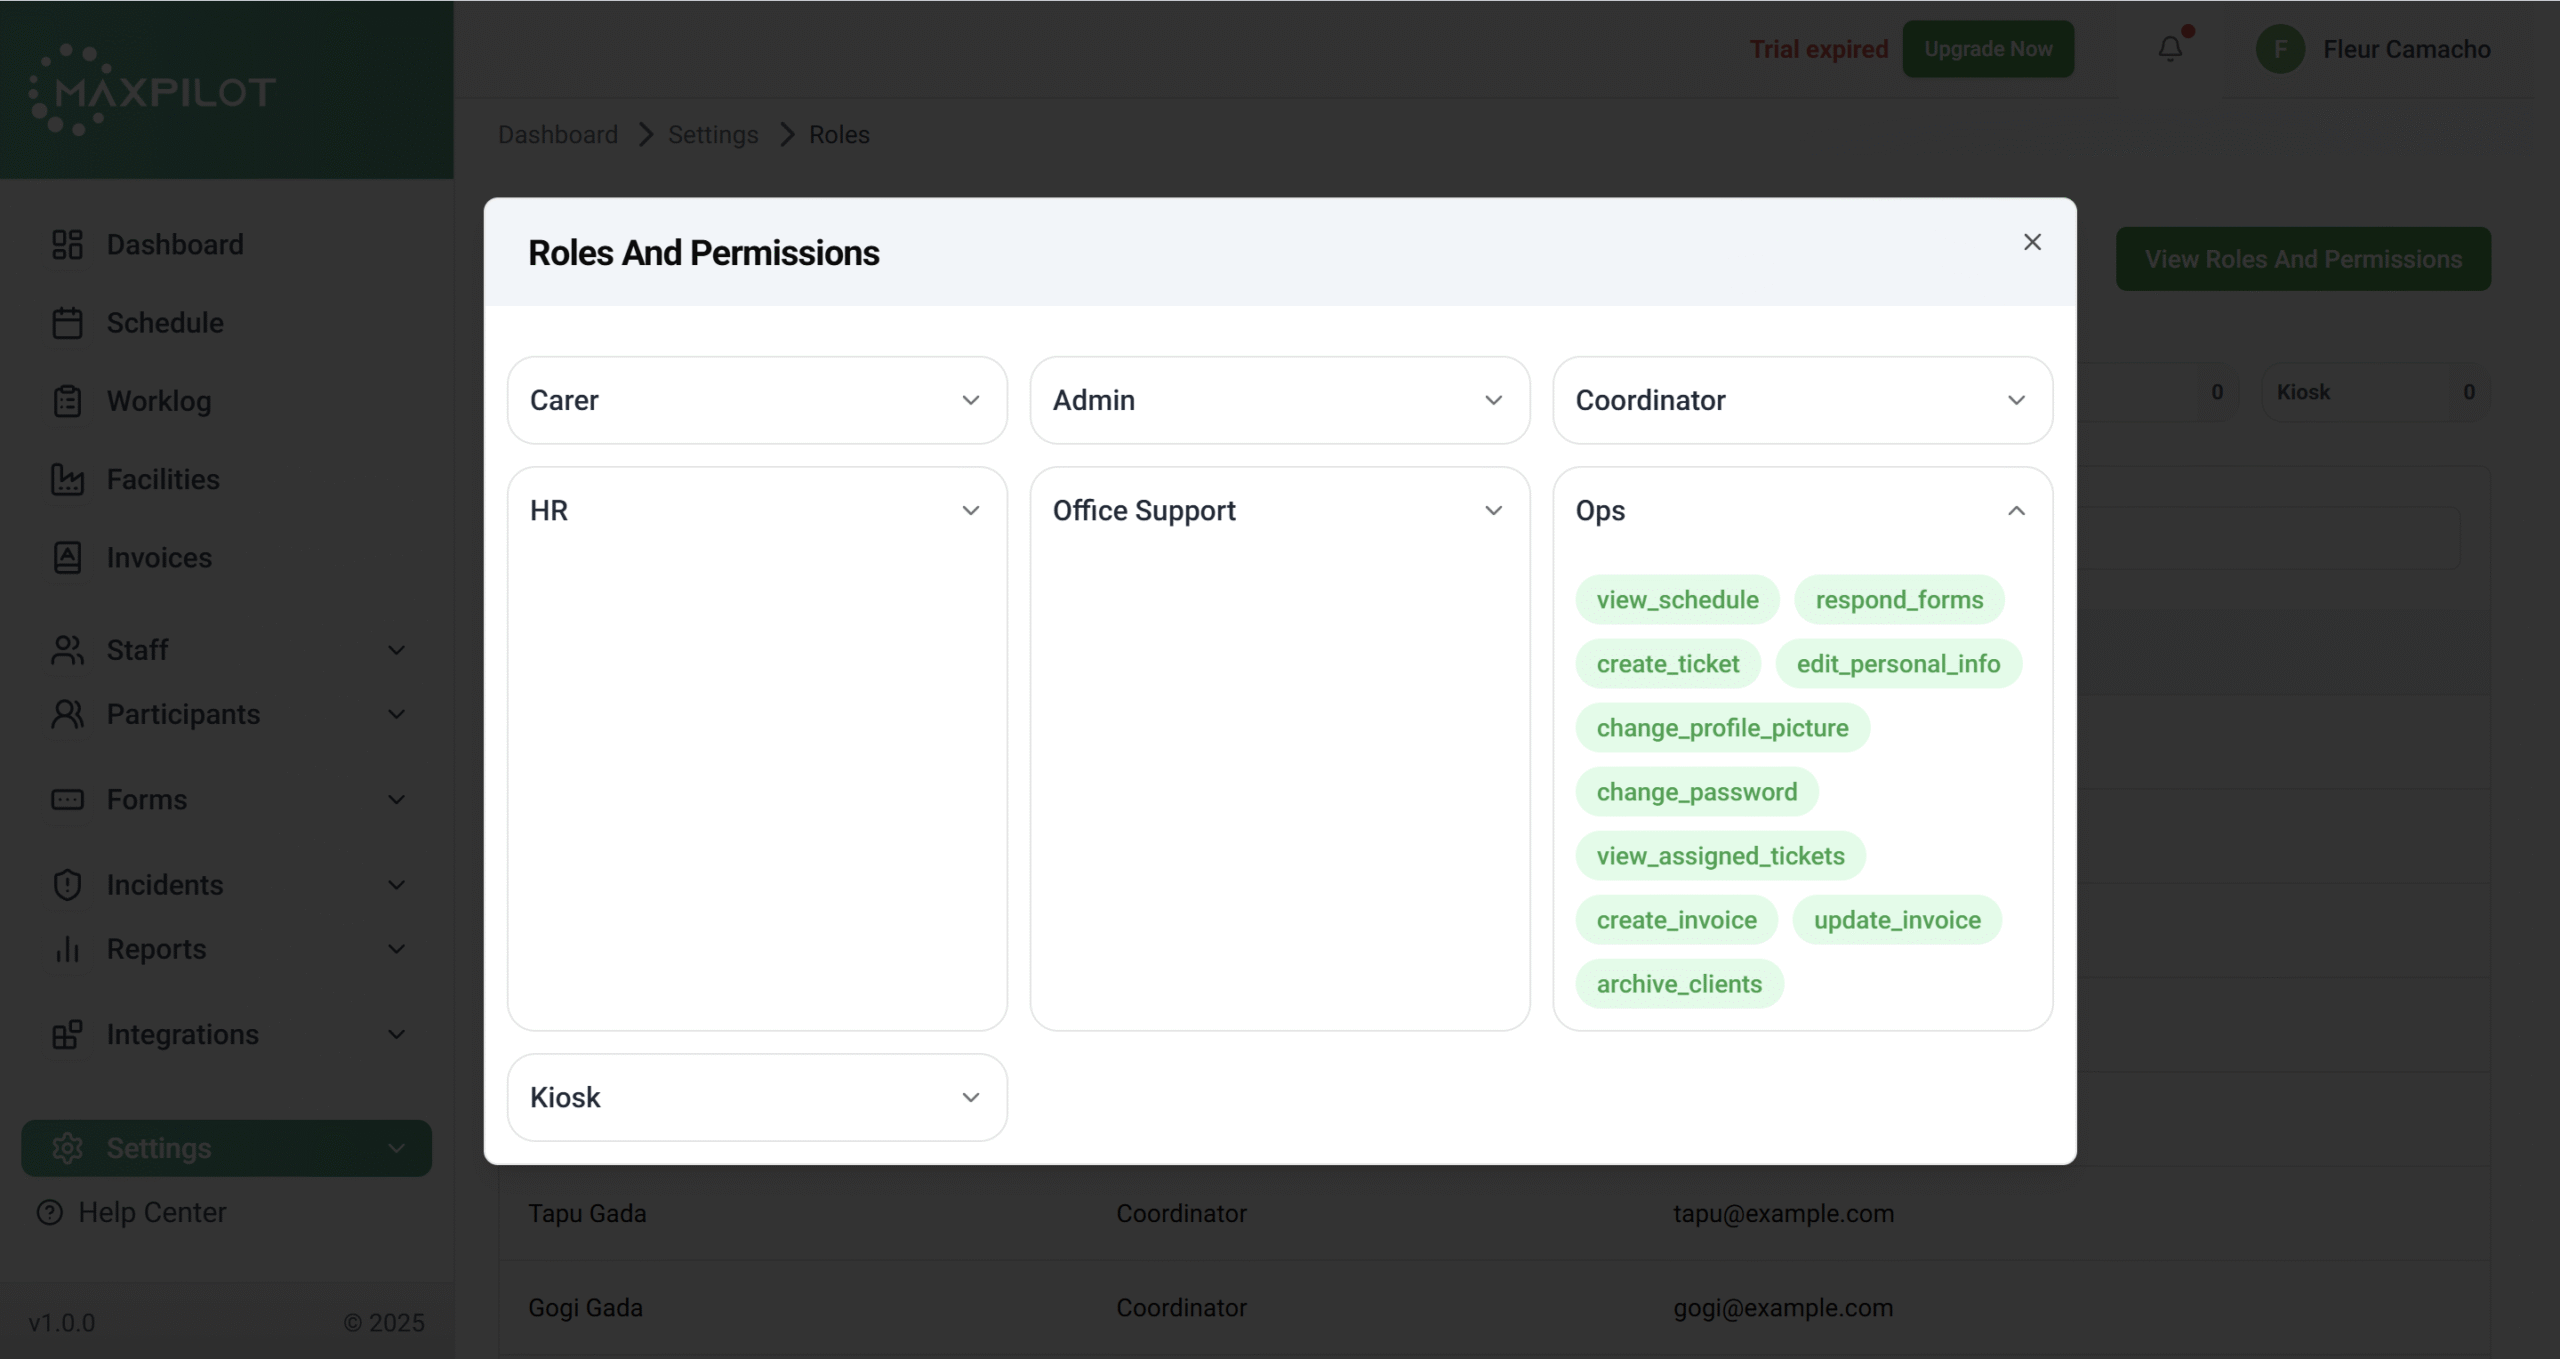
Task: Click the Upgrade Now button
Action: pyautogui.click(x=1987, y=49)
